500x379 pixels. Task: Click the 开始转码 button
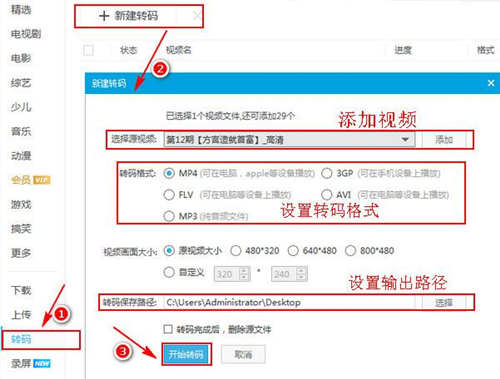coord(186,354)
